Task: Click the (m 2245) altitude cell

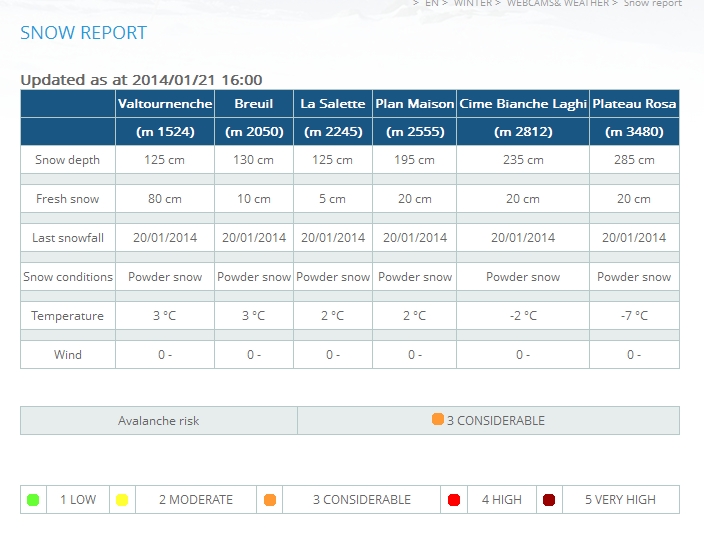Action: tap(333, 132)
